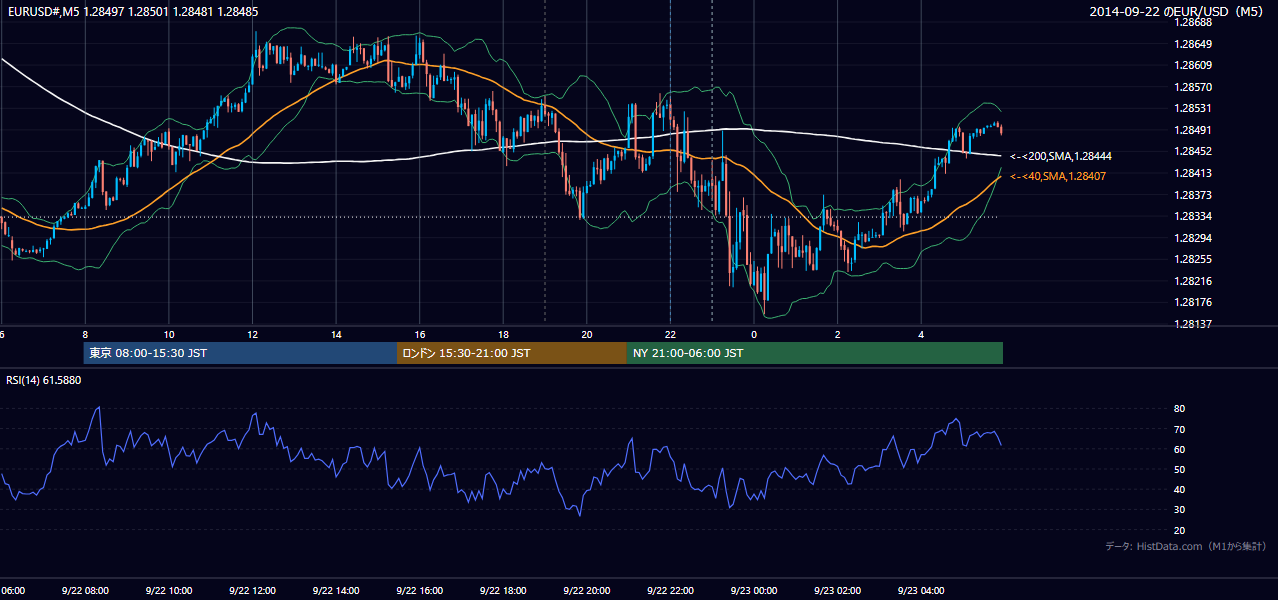Select the 9/22 10:00 bottom time label

[x=169, y=591]
